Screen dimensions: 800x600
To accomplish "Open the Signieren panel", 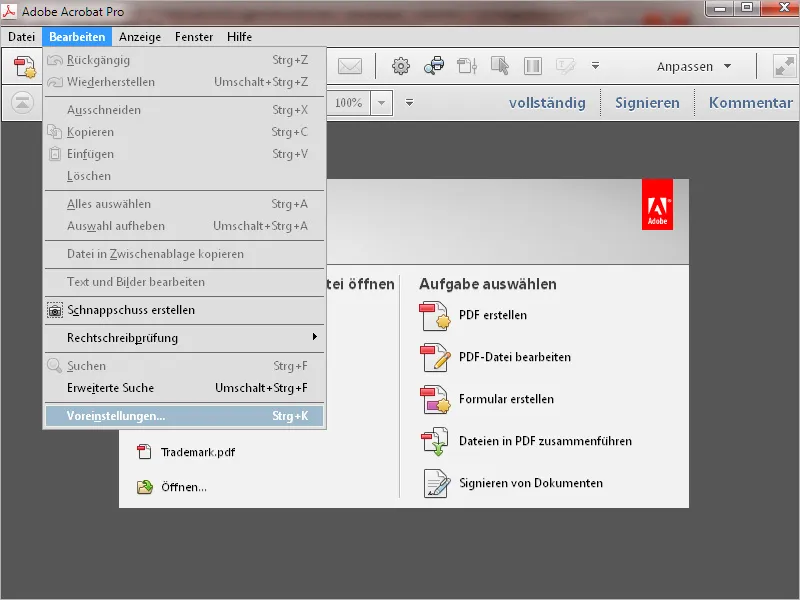I will pyautogui.click(x=647, y=103).
